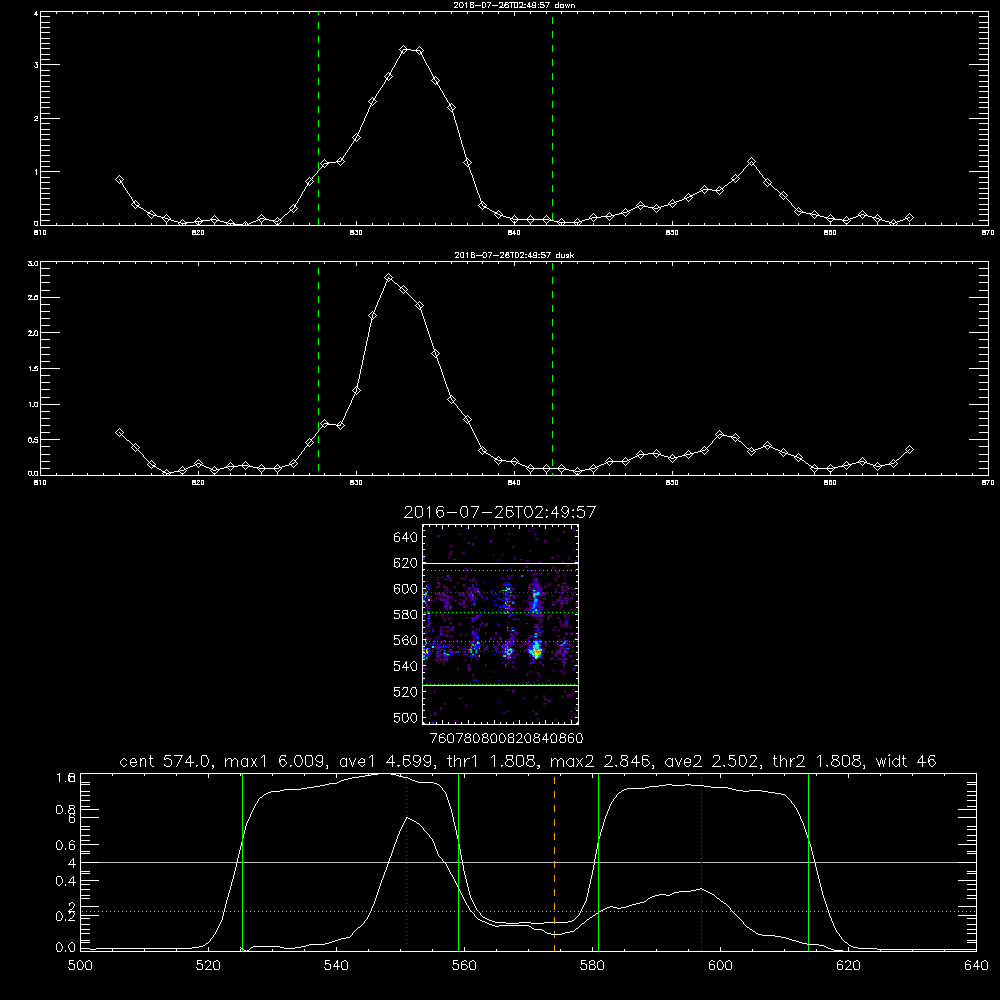This screenshot has width=1000, height=1000.
Task: Click the solid green line near 559
Action: [x=459, y=861]
